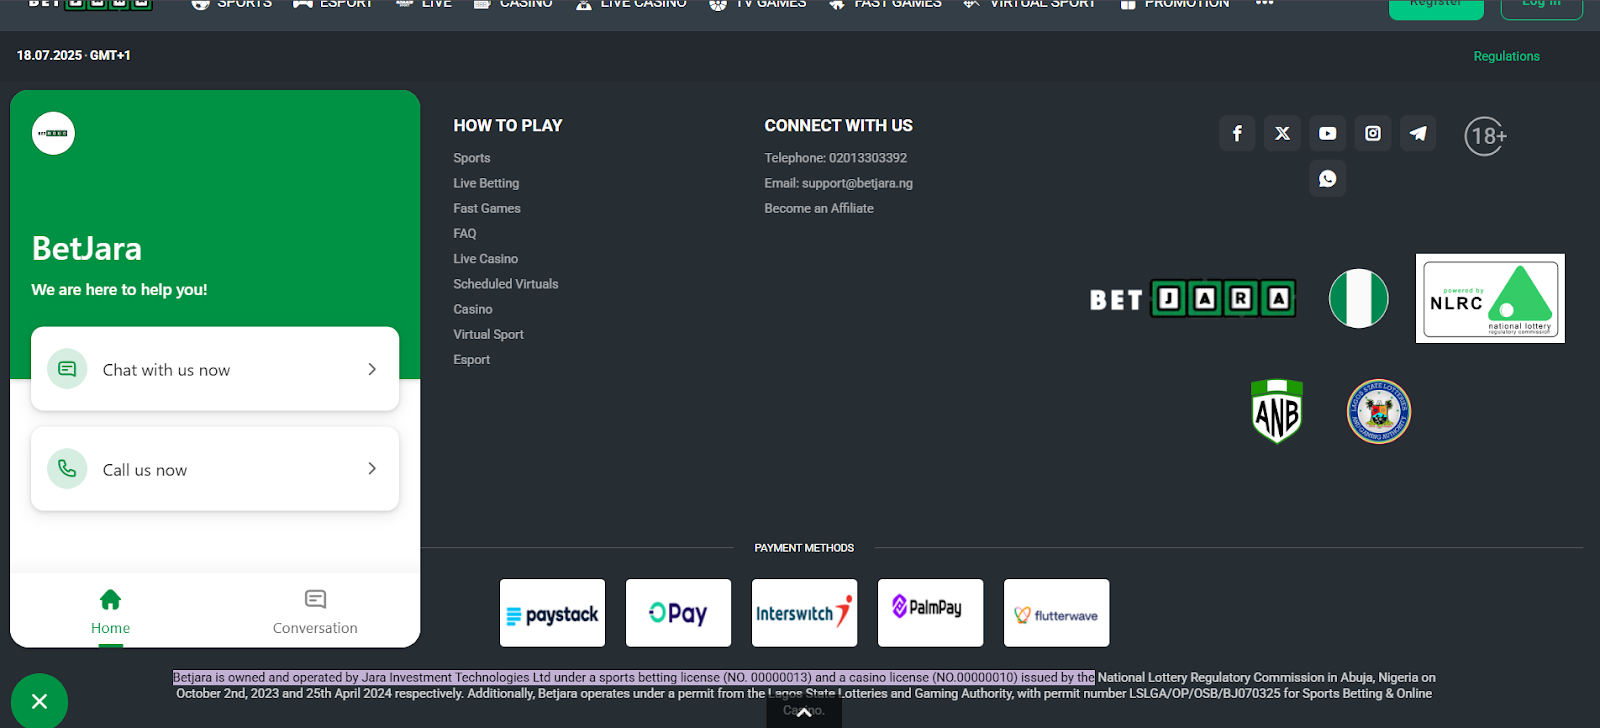
Task: Open the Live Betting link
Action: tap(486, 183)
